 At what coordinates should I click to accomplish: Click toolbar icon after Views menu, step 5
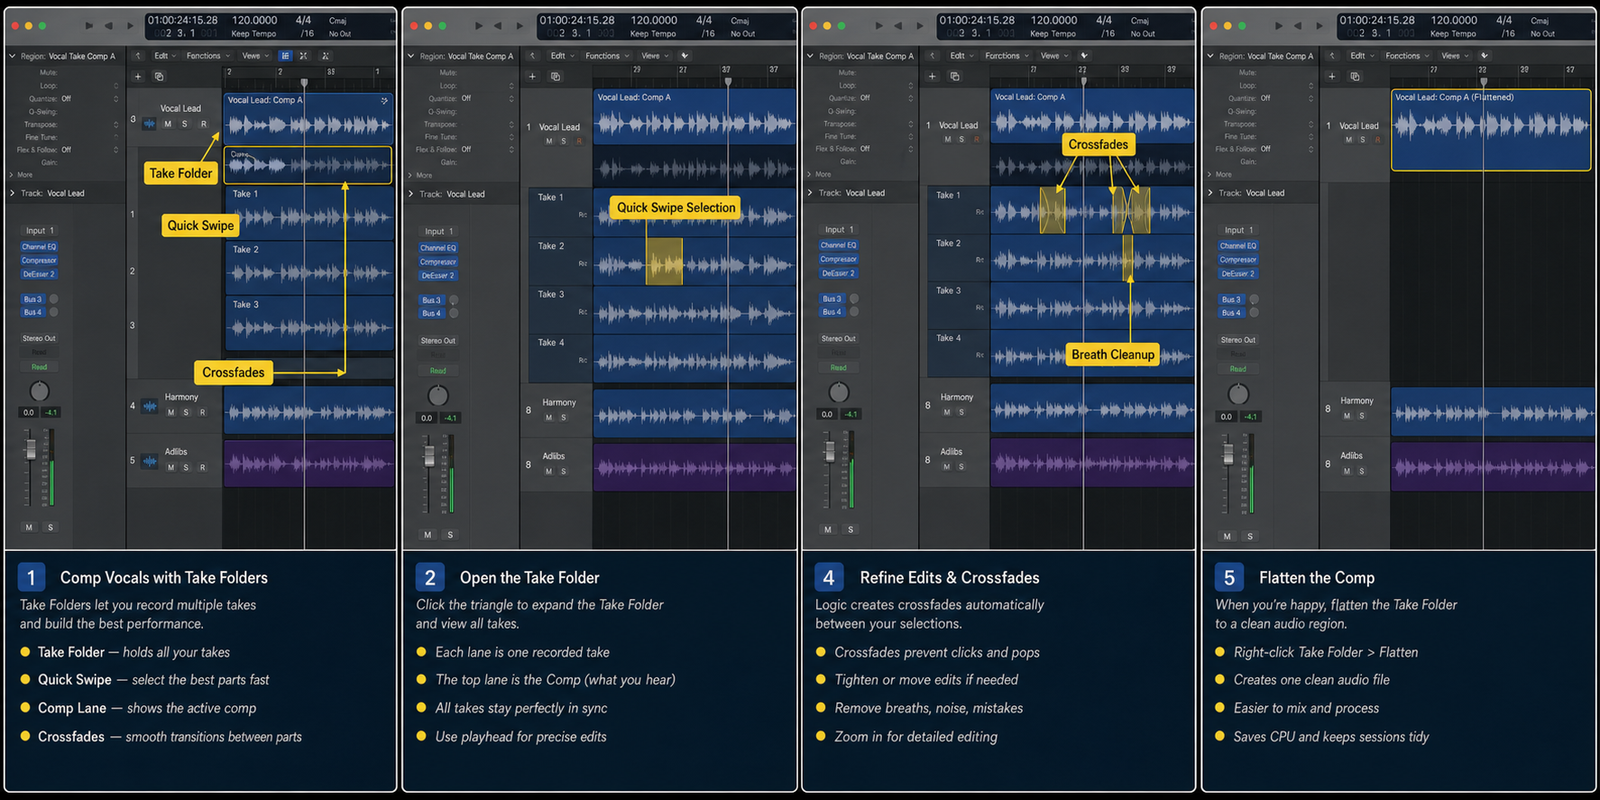(1484, 56)
